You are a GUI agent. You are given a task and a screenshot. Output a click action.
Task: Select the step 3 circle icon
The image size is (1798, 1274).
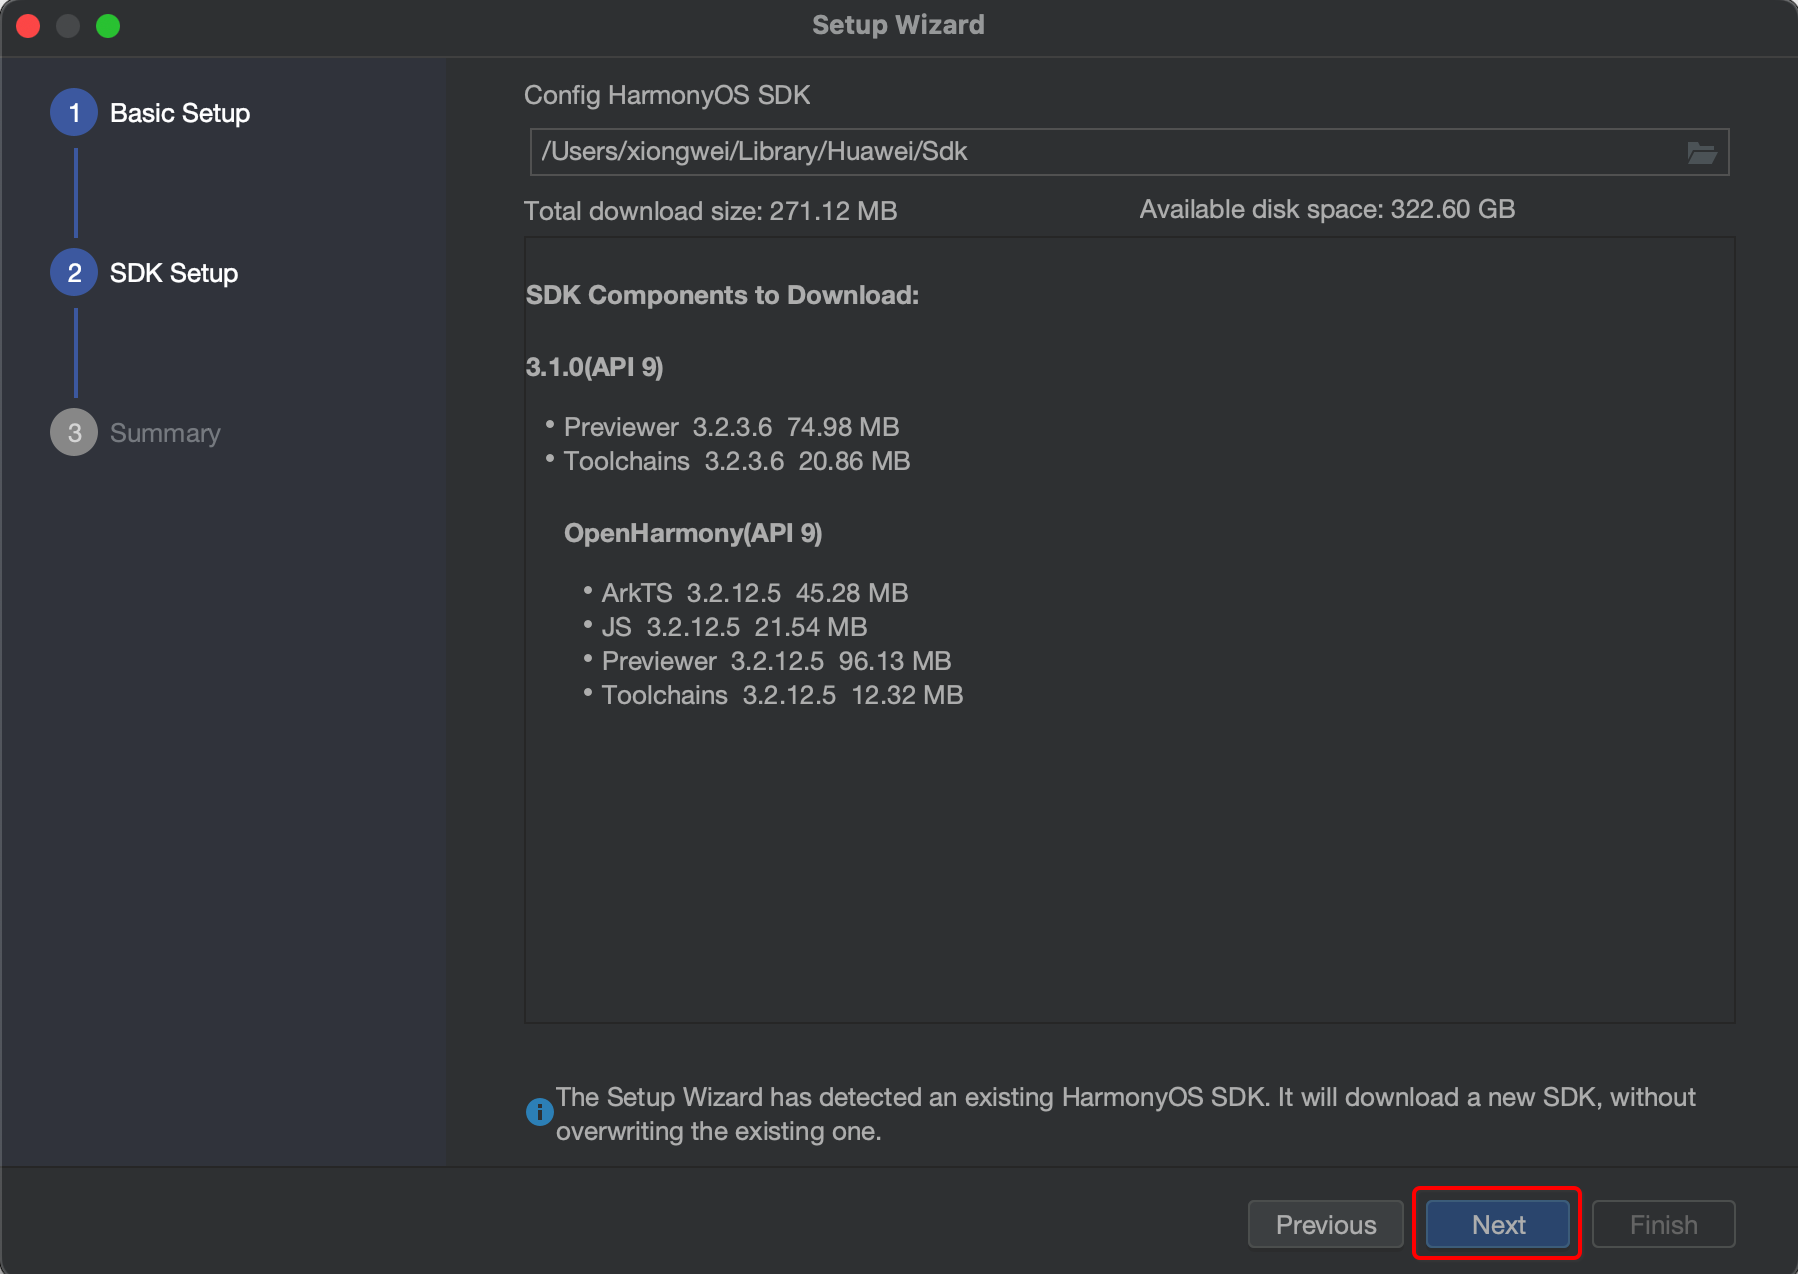coord(74,433)
